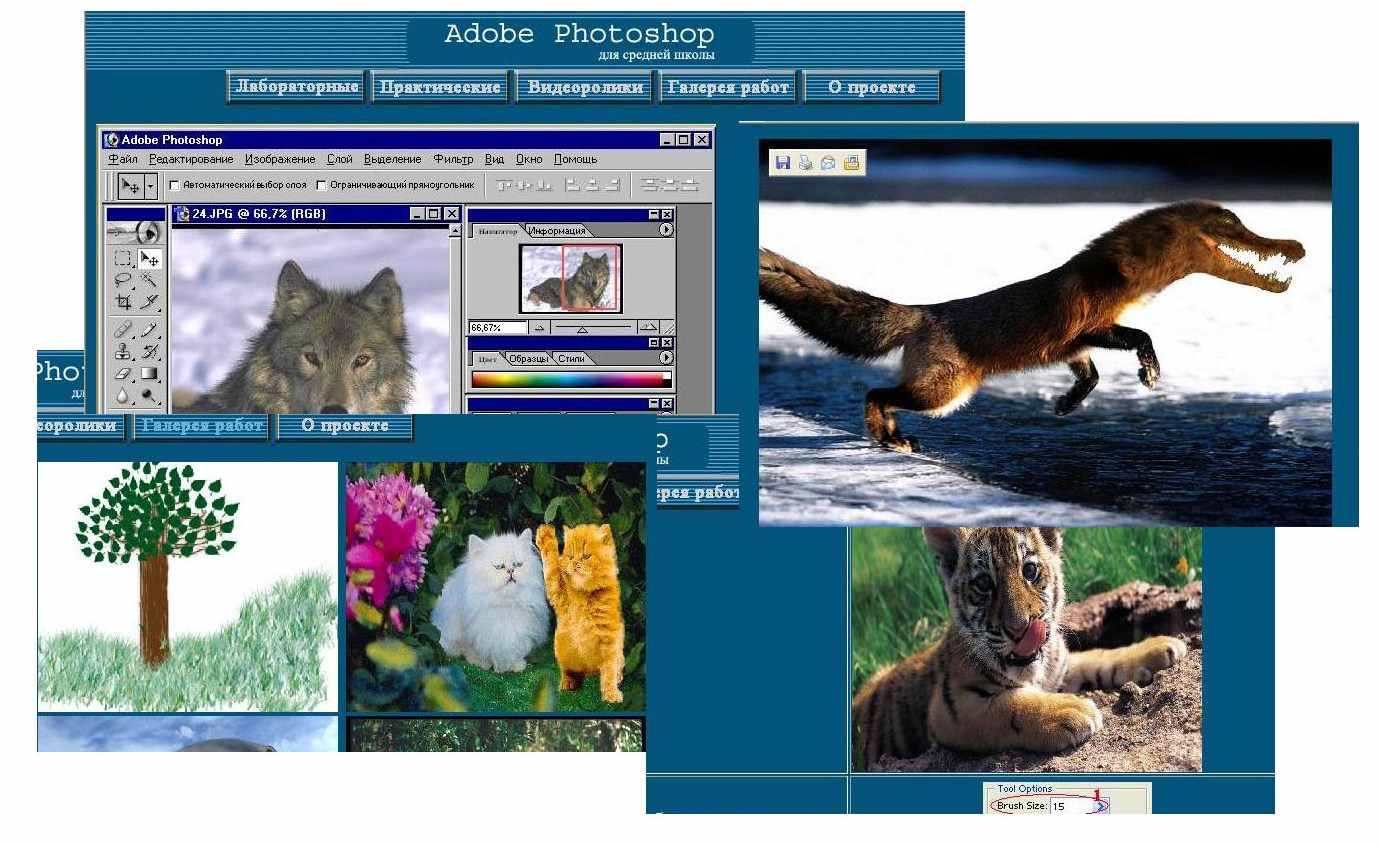
Task: Select the Paintbrush tool
Action: (149, 329)
